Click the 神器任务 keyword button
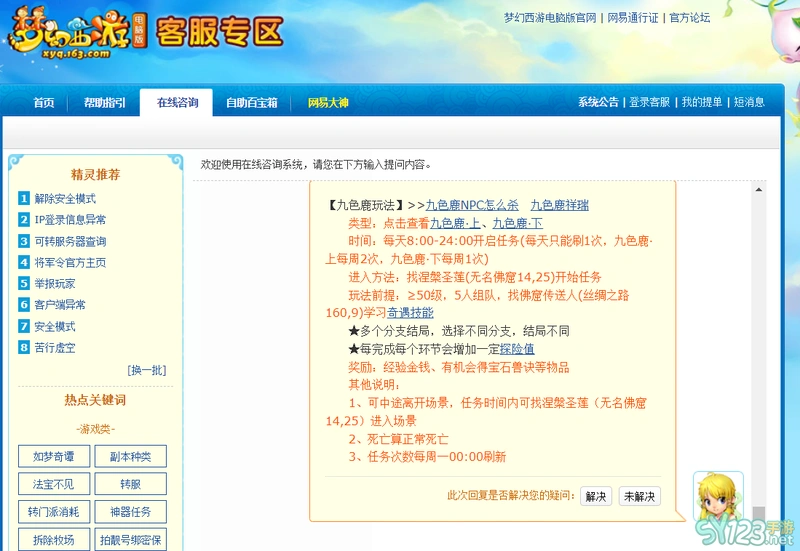The width and height of the screenshot is (800, 551). click(131, 512)
